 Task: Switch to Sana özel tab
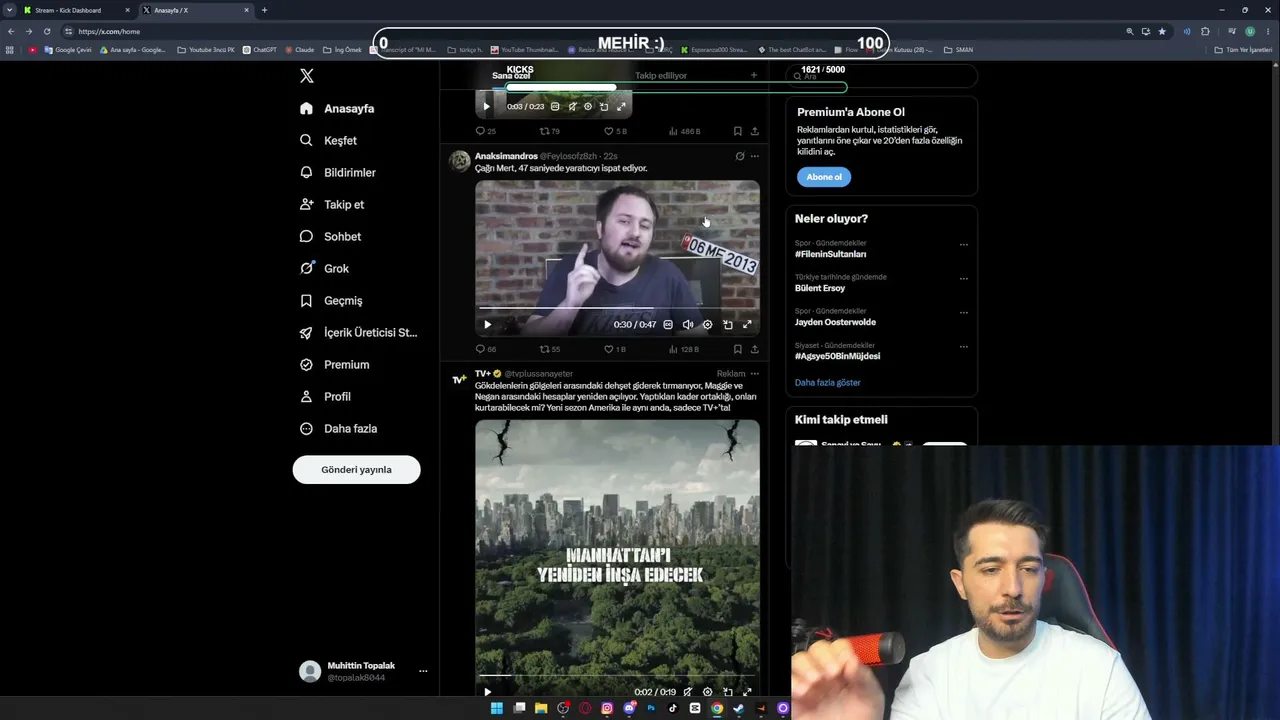click(x=511, y=75)
